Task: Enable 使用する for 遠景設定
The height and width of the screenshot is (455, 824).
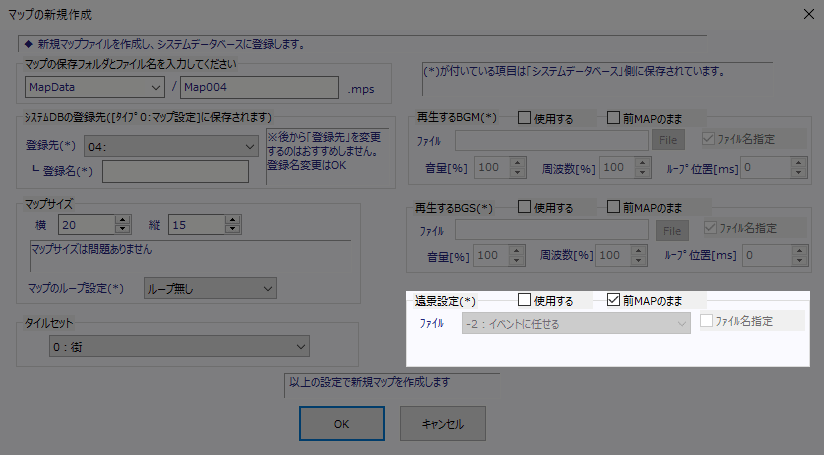Action: tap(524, 300)
